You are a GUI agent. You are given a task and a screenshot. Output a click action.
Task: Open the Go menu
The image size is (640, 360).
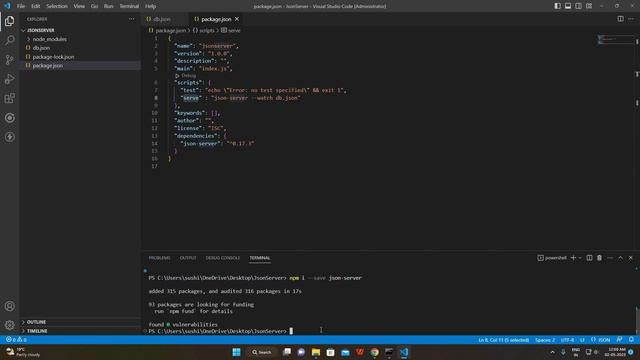(94, 6)
